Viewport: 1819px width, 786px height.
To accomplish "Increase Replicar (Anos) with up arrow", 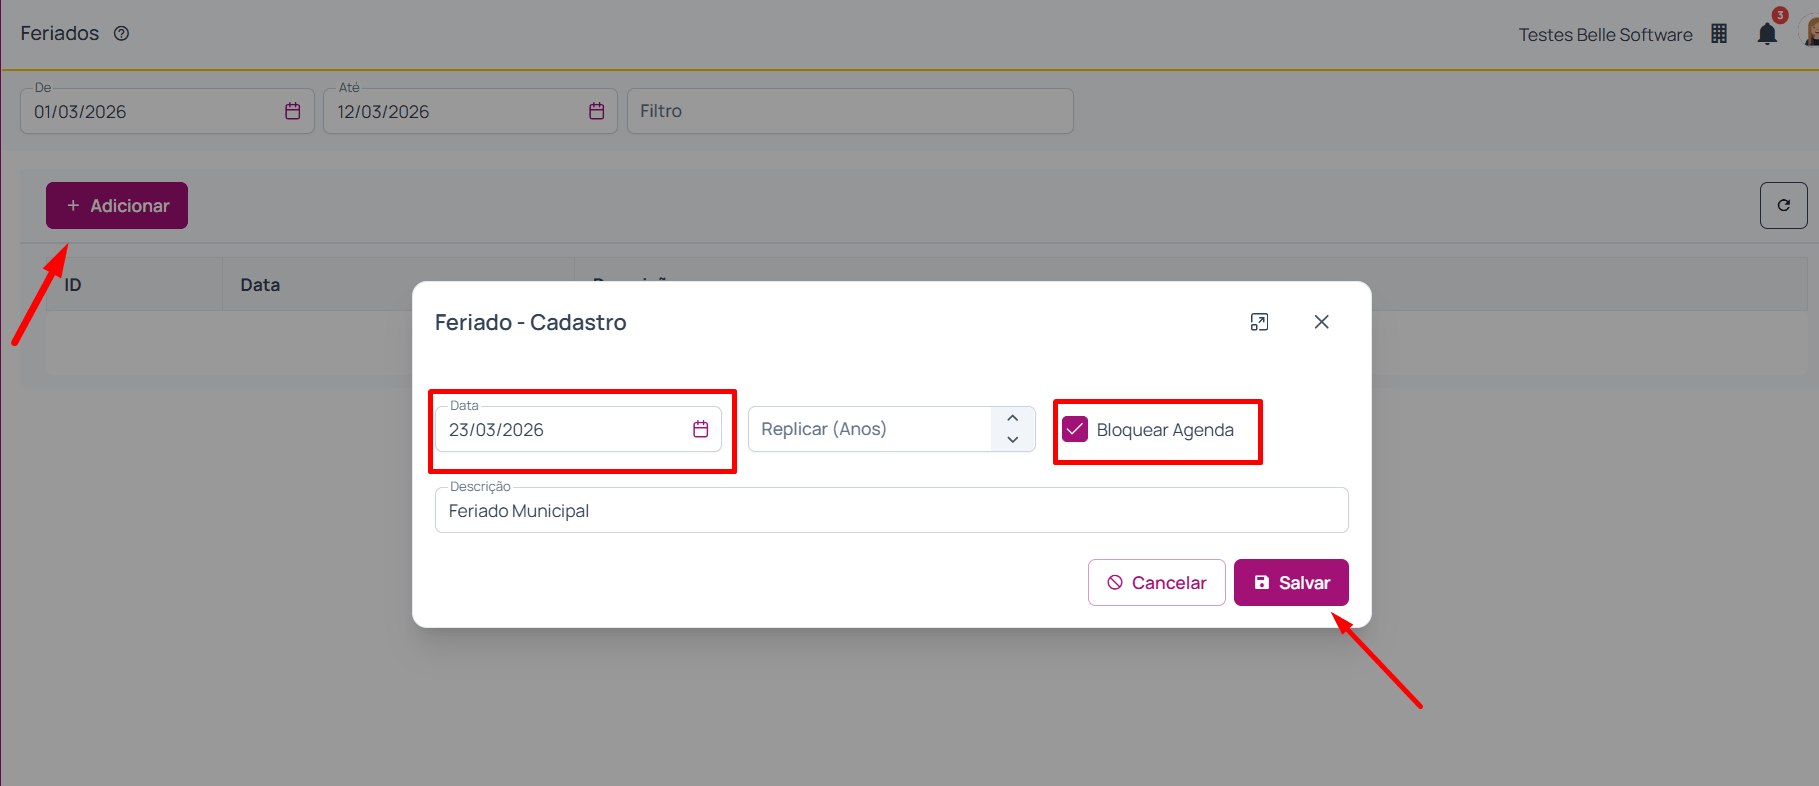I will (x=1012, y=418).
